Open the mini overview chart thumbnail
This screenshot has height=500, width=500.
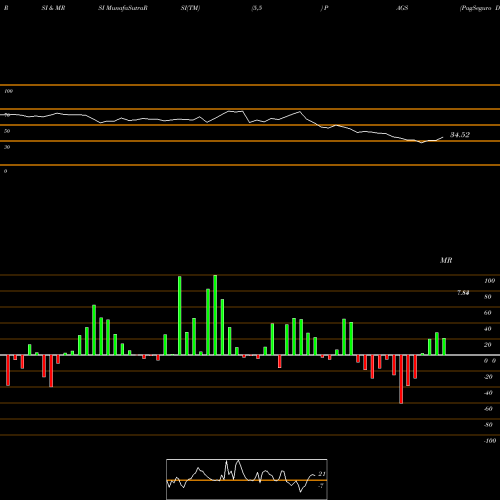coord(247,479)
